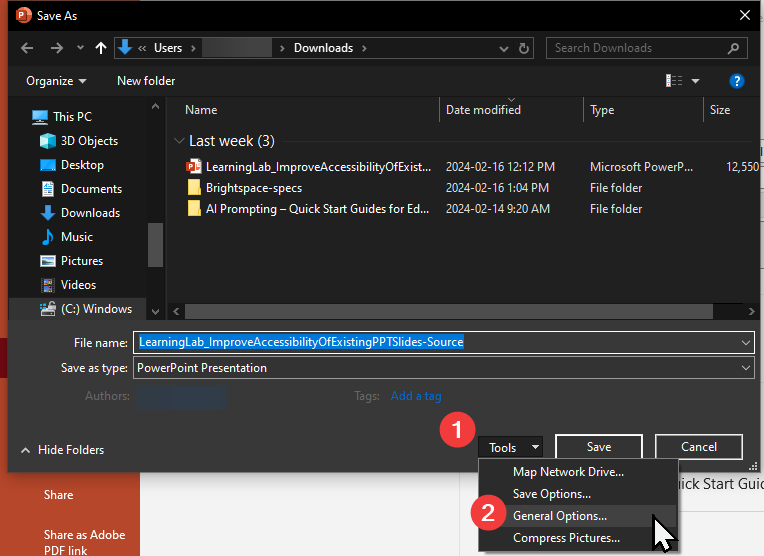The width and height of the screenshot is (764, 556).
Task: Click the search magnifier icon
Action: [734, 48]
